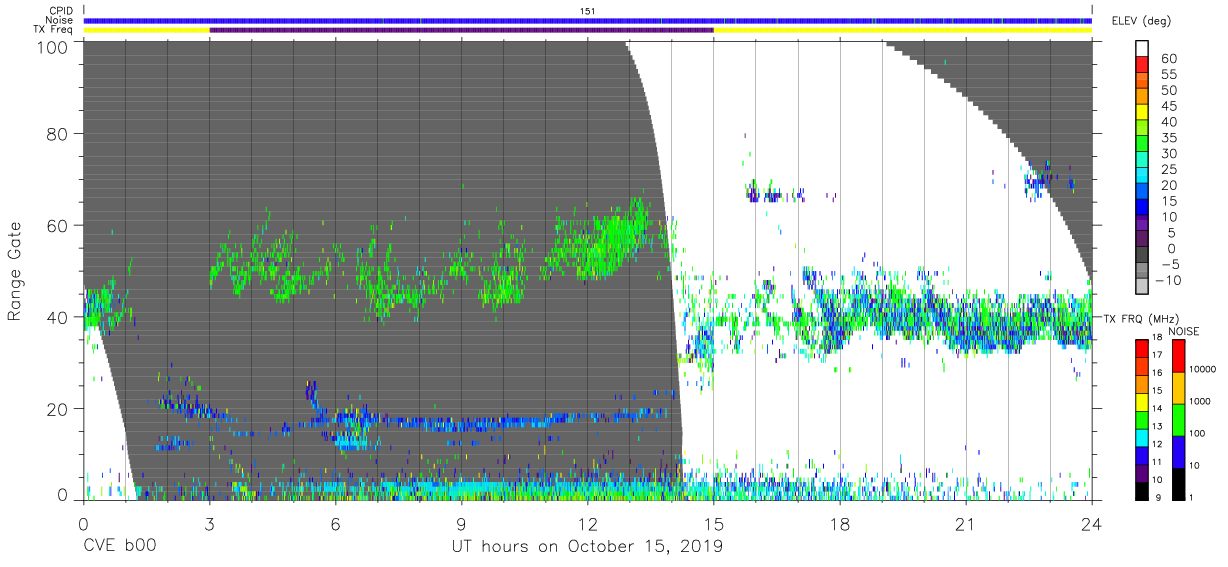The height and width of the screenshot is (567, 1228).
Task: Click the CVE b00 radar beam label
Action: 119,547
